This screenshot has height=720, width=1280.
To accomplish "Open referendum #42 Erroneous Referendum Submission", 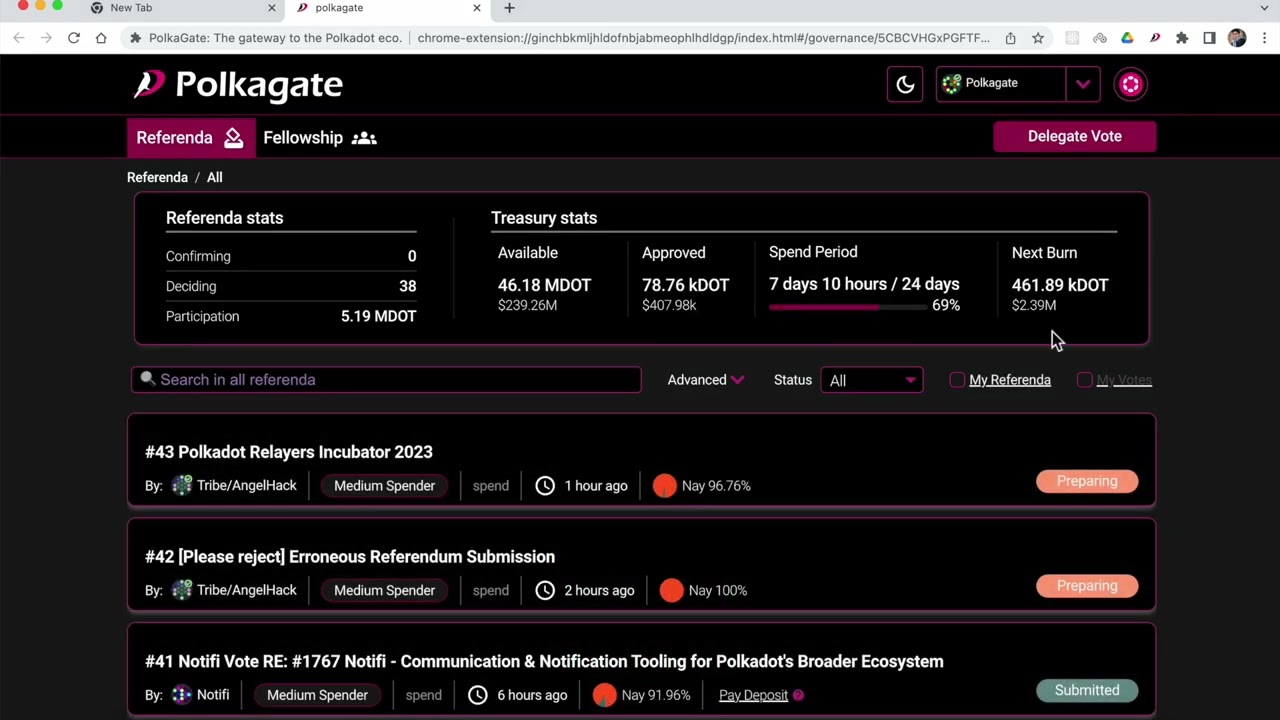I will (x=350, y=557).
